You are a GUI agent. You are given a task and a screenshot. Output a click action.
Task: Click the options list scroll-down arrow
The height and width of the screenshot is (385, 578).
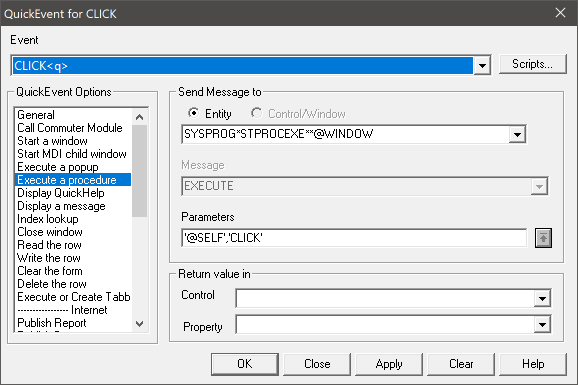pyautogui.click(x=139, y=324)
